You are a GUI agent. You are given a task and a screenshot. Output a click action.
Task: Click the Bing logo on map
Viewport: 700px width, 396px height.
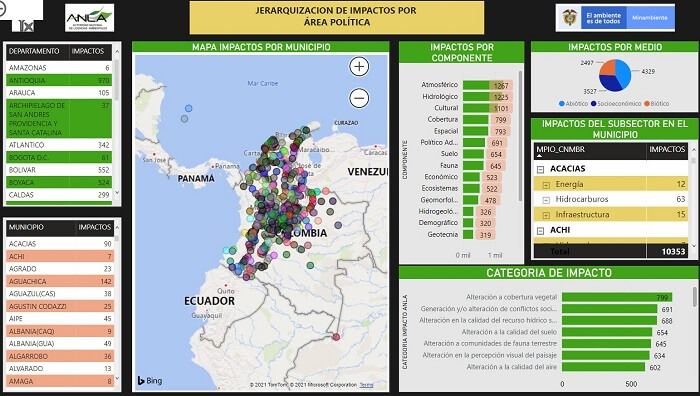pos(150,381)
